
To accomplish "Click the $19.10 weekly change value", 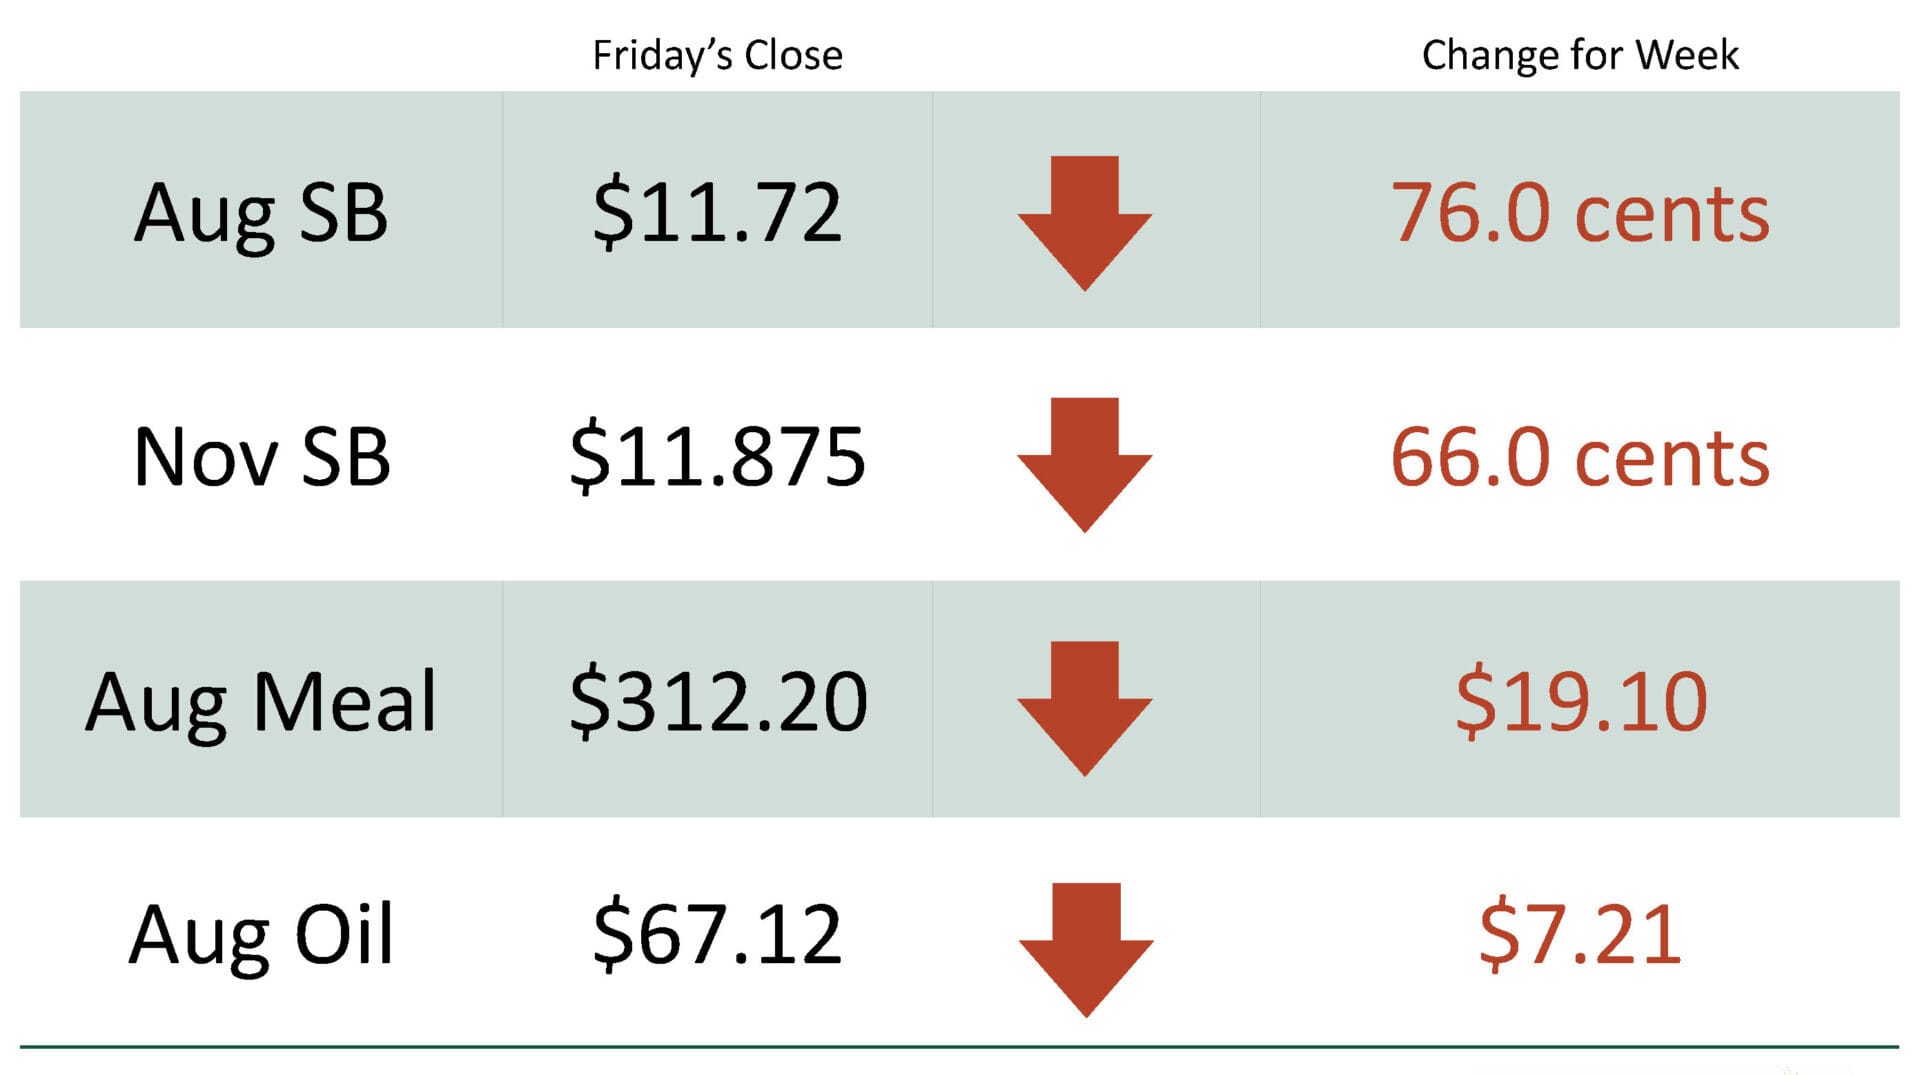I will pos(1581,701).
